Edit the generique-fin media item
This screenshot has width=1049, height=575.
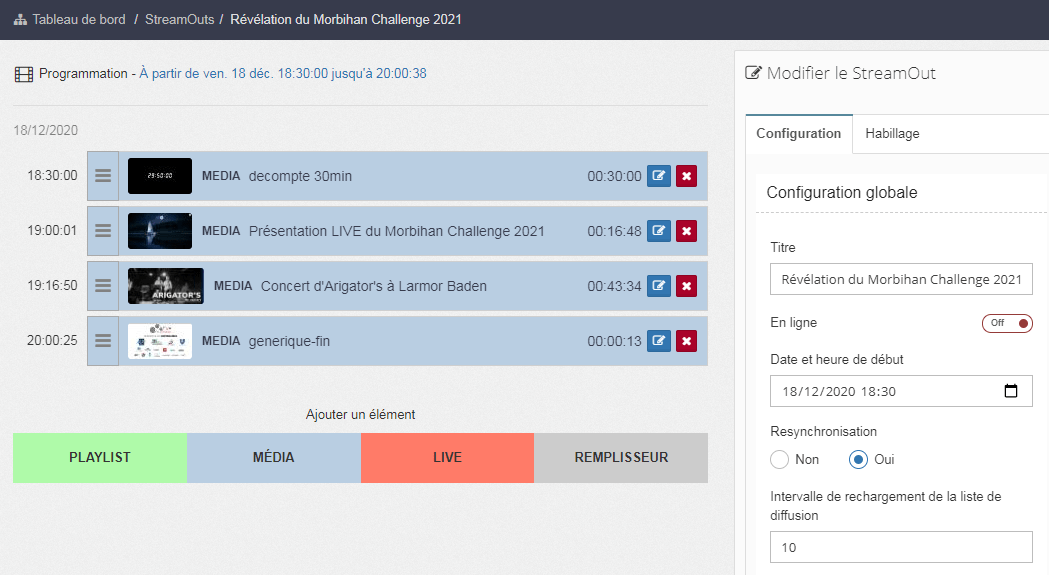(659, 341)
